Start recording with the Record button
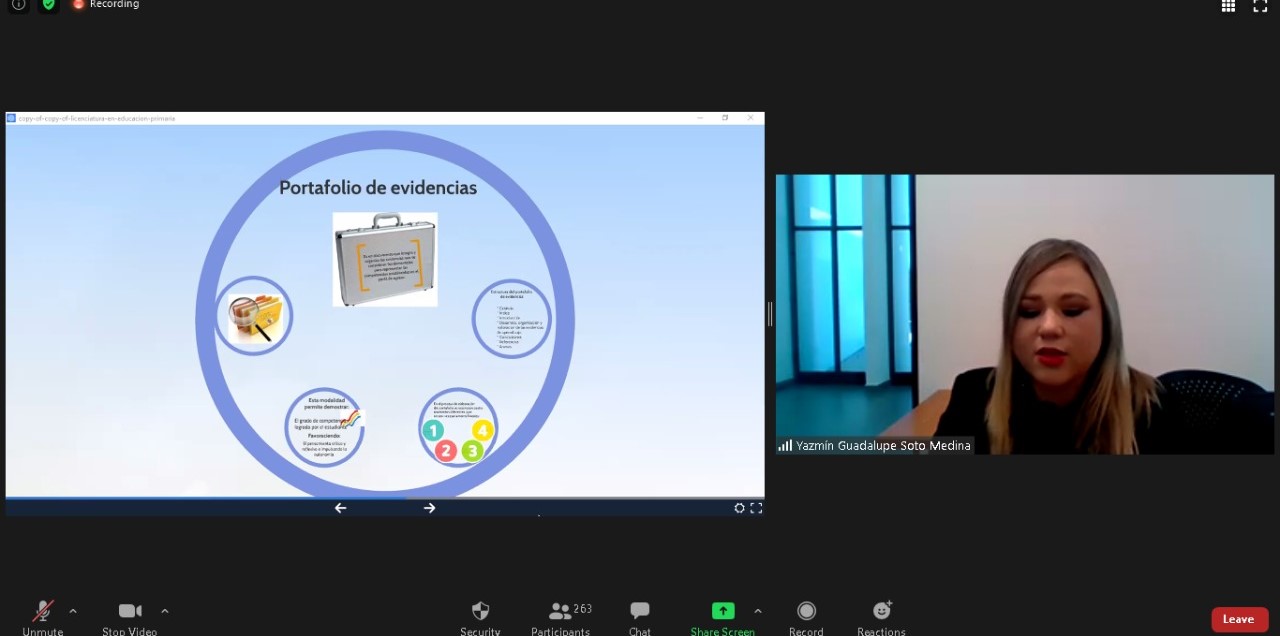Image resolution: width=1280 pixels, height=636 pixels. tap(806, 611)
